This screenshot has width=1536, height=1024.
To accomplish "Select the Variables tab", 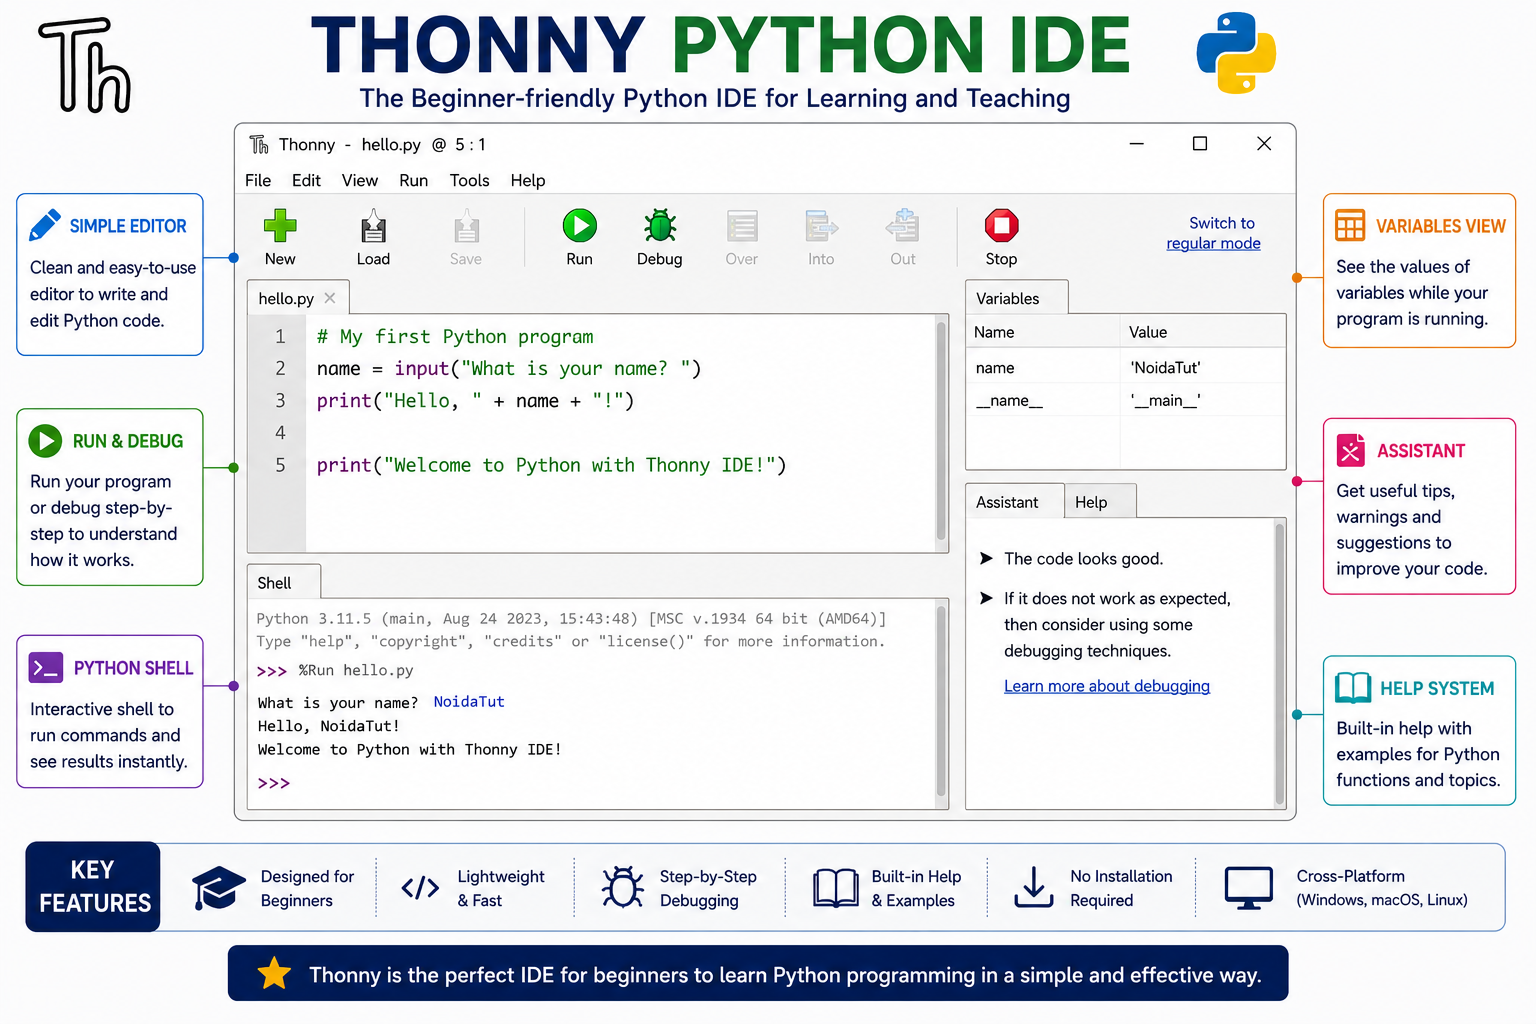I will (1016, 298).
